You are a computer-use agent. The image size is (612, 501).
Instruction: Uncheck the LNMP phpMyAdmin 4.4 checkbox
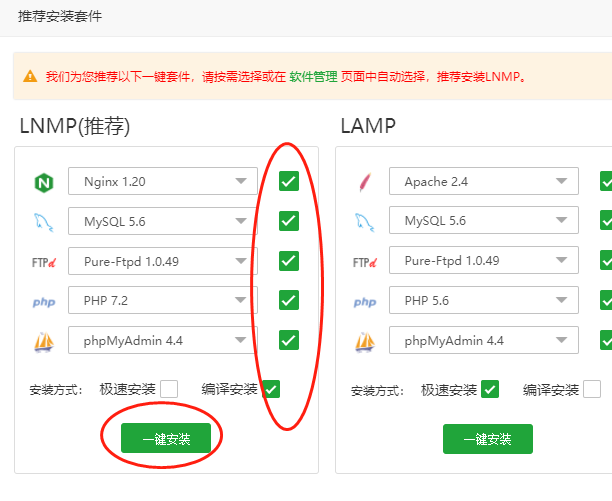click(289, 340)
